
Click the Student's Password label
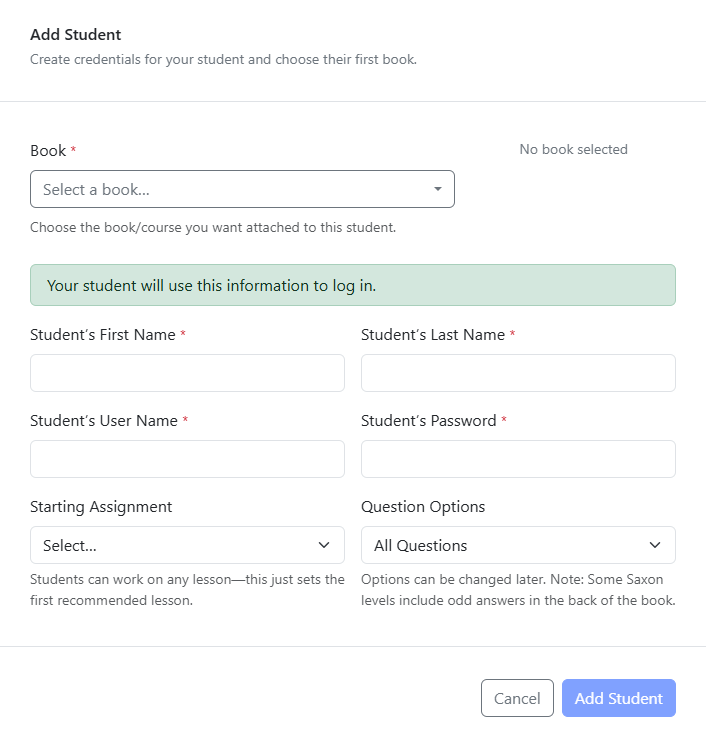tap(429, 421)
